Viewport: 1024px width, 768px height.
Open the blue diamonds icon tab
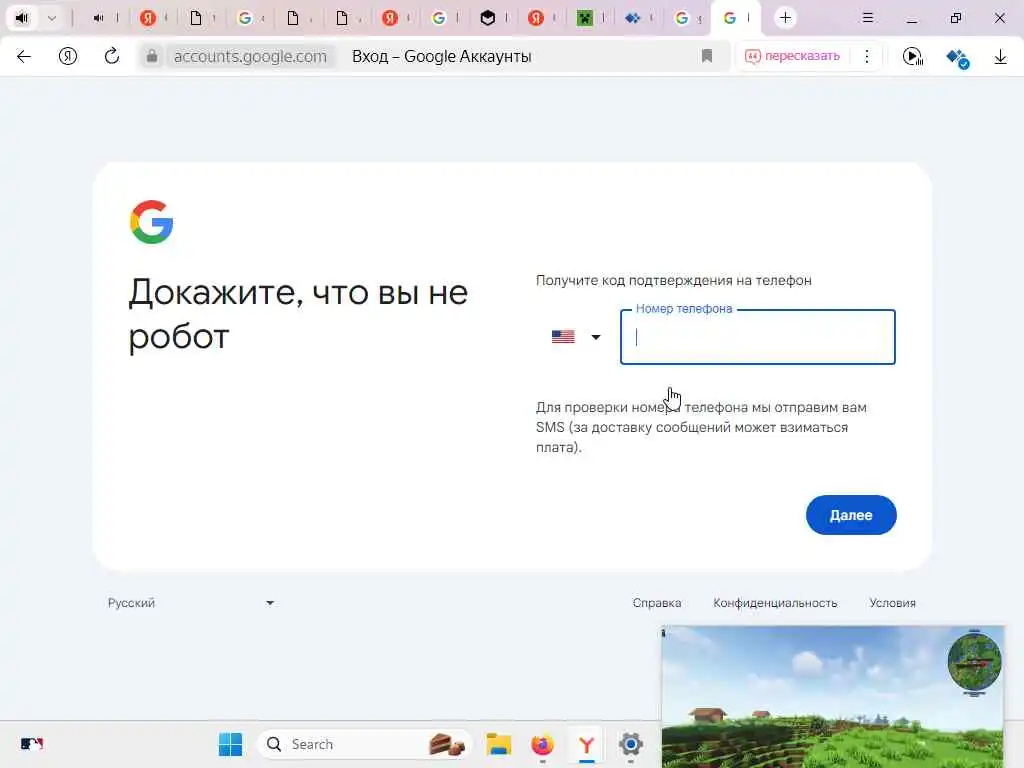point(632,18)
